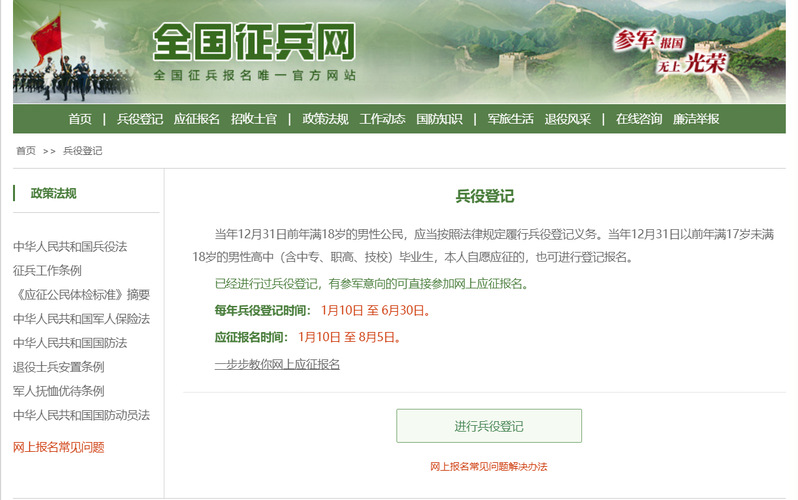
Task: Click the 全国征兵网 site logo title
Action: (x=254, y=42)
